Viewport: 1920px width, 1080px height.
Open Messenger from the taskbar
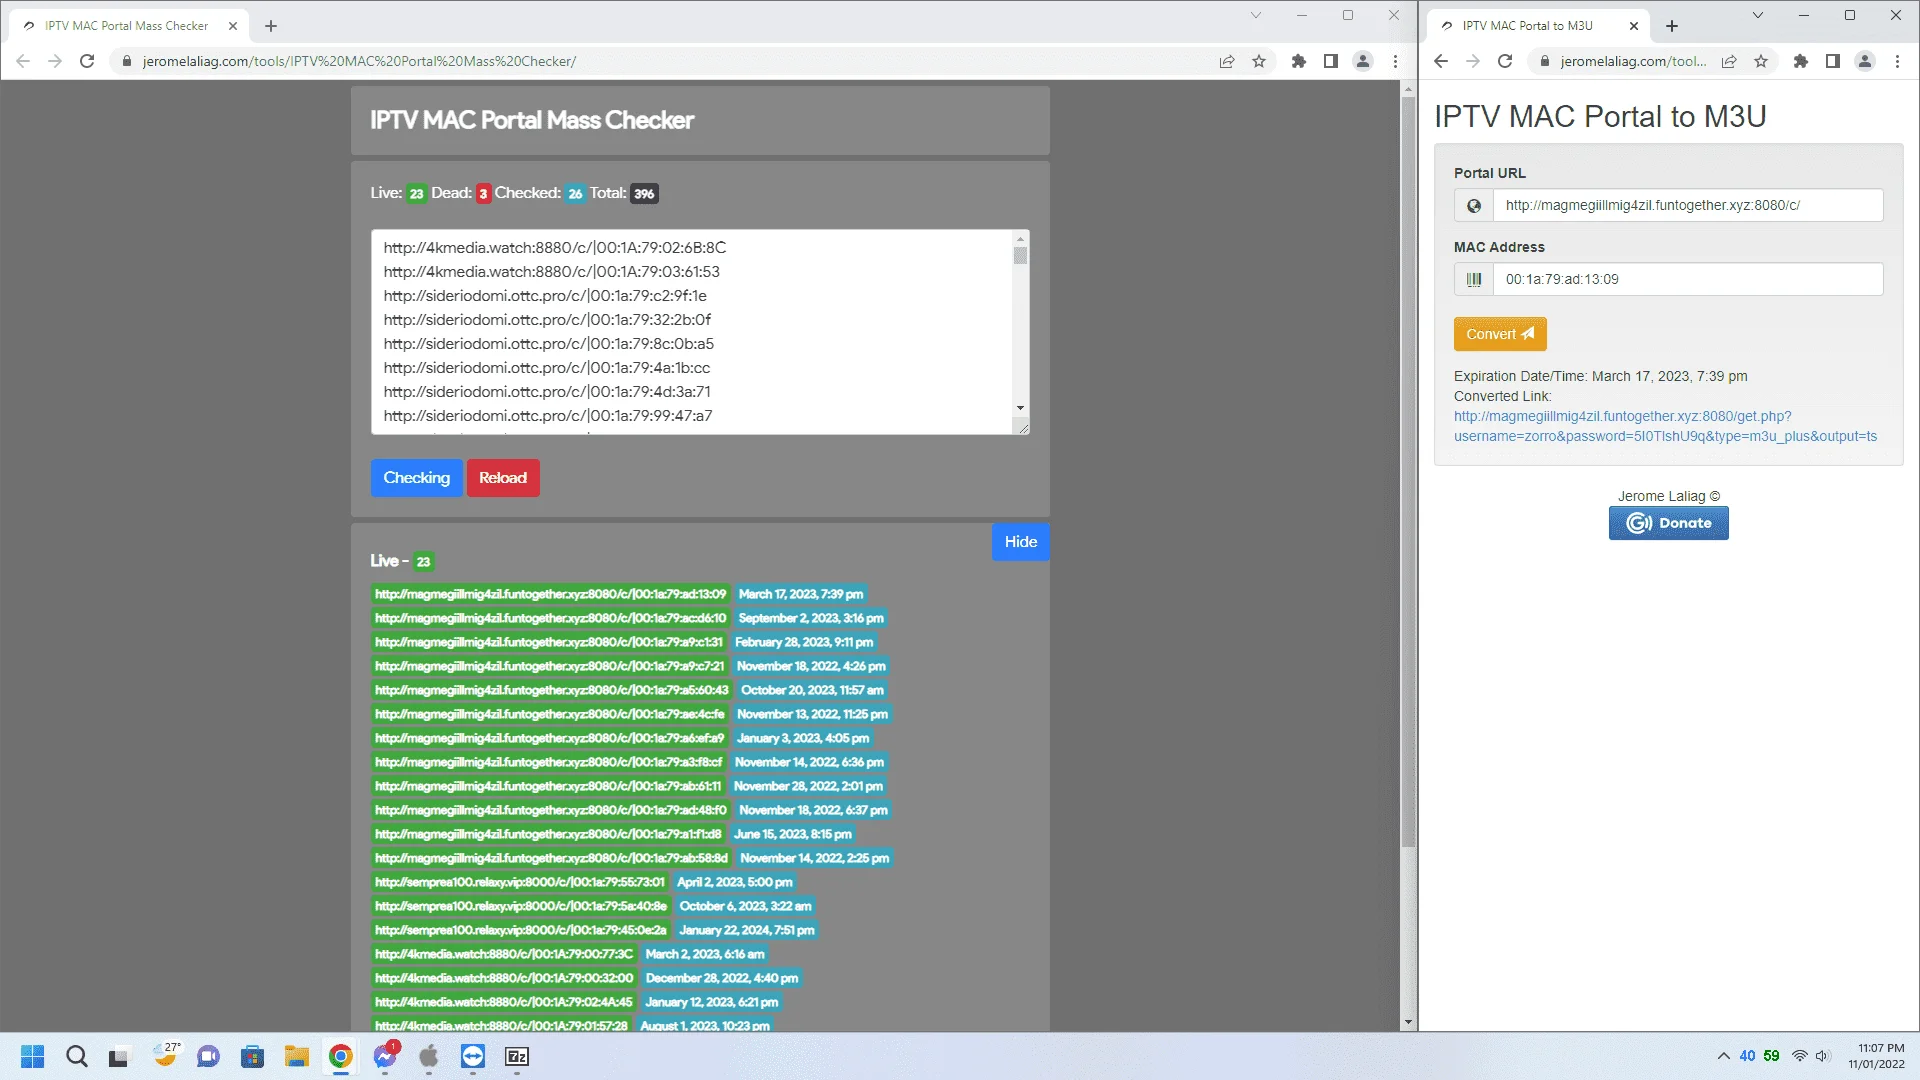tap(385, 1056)
